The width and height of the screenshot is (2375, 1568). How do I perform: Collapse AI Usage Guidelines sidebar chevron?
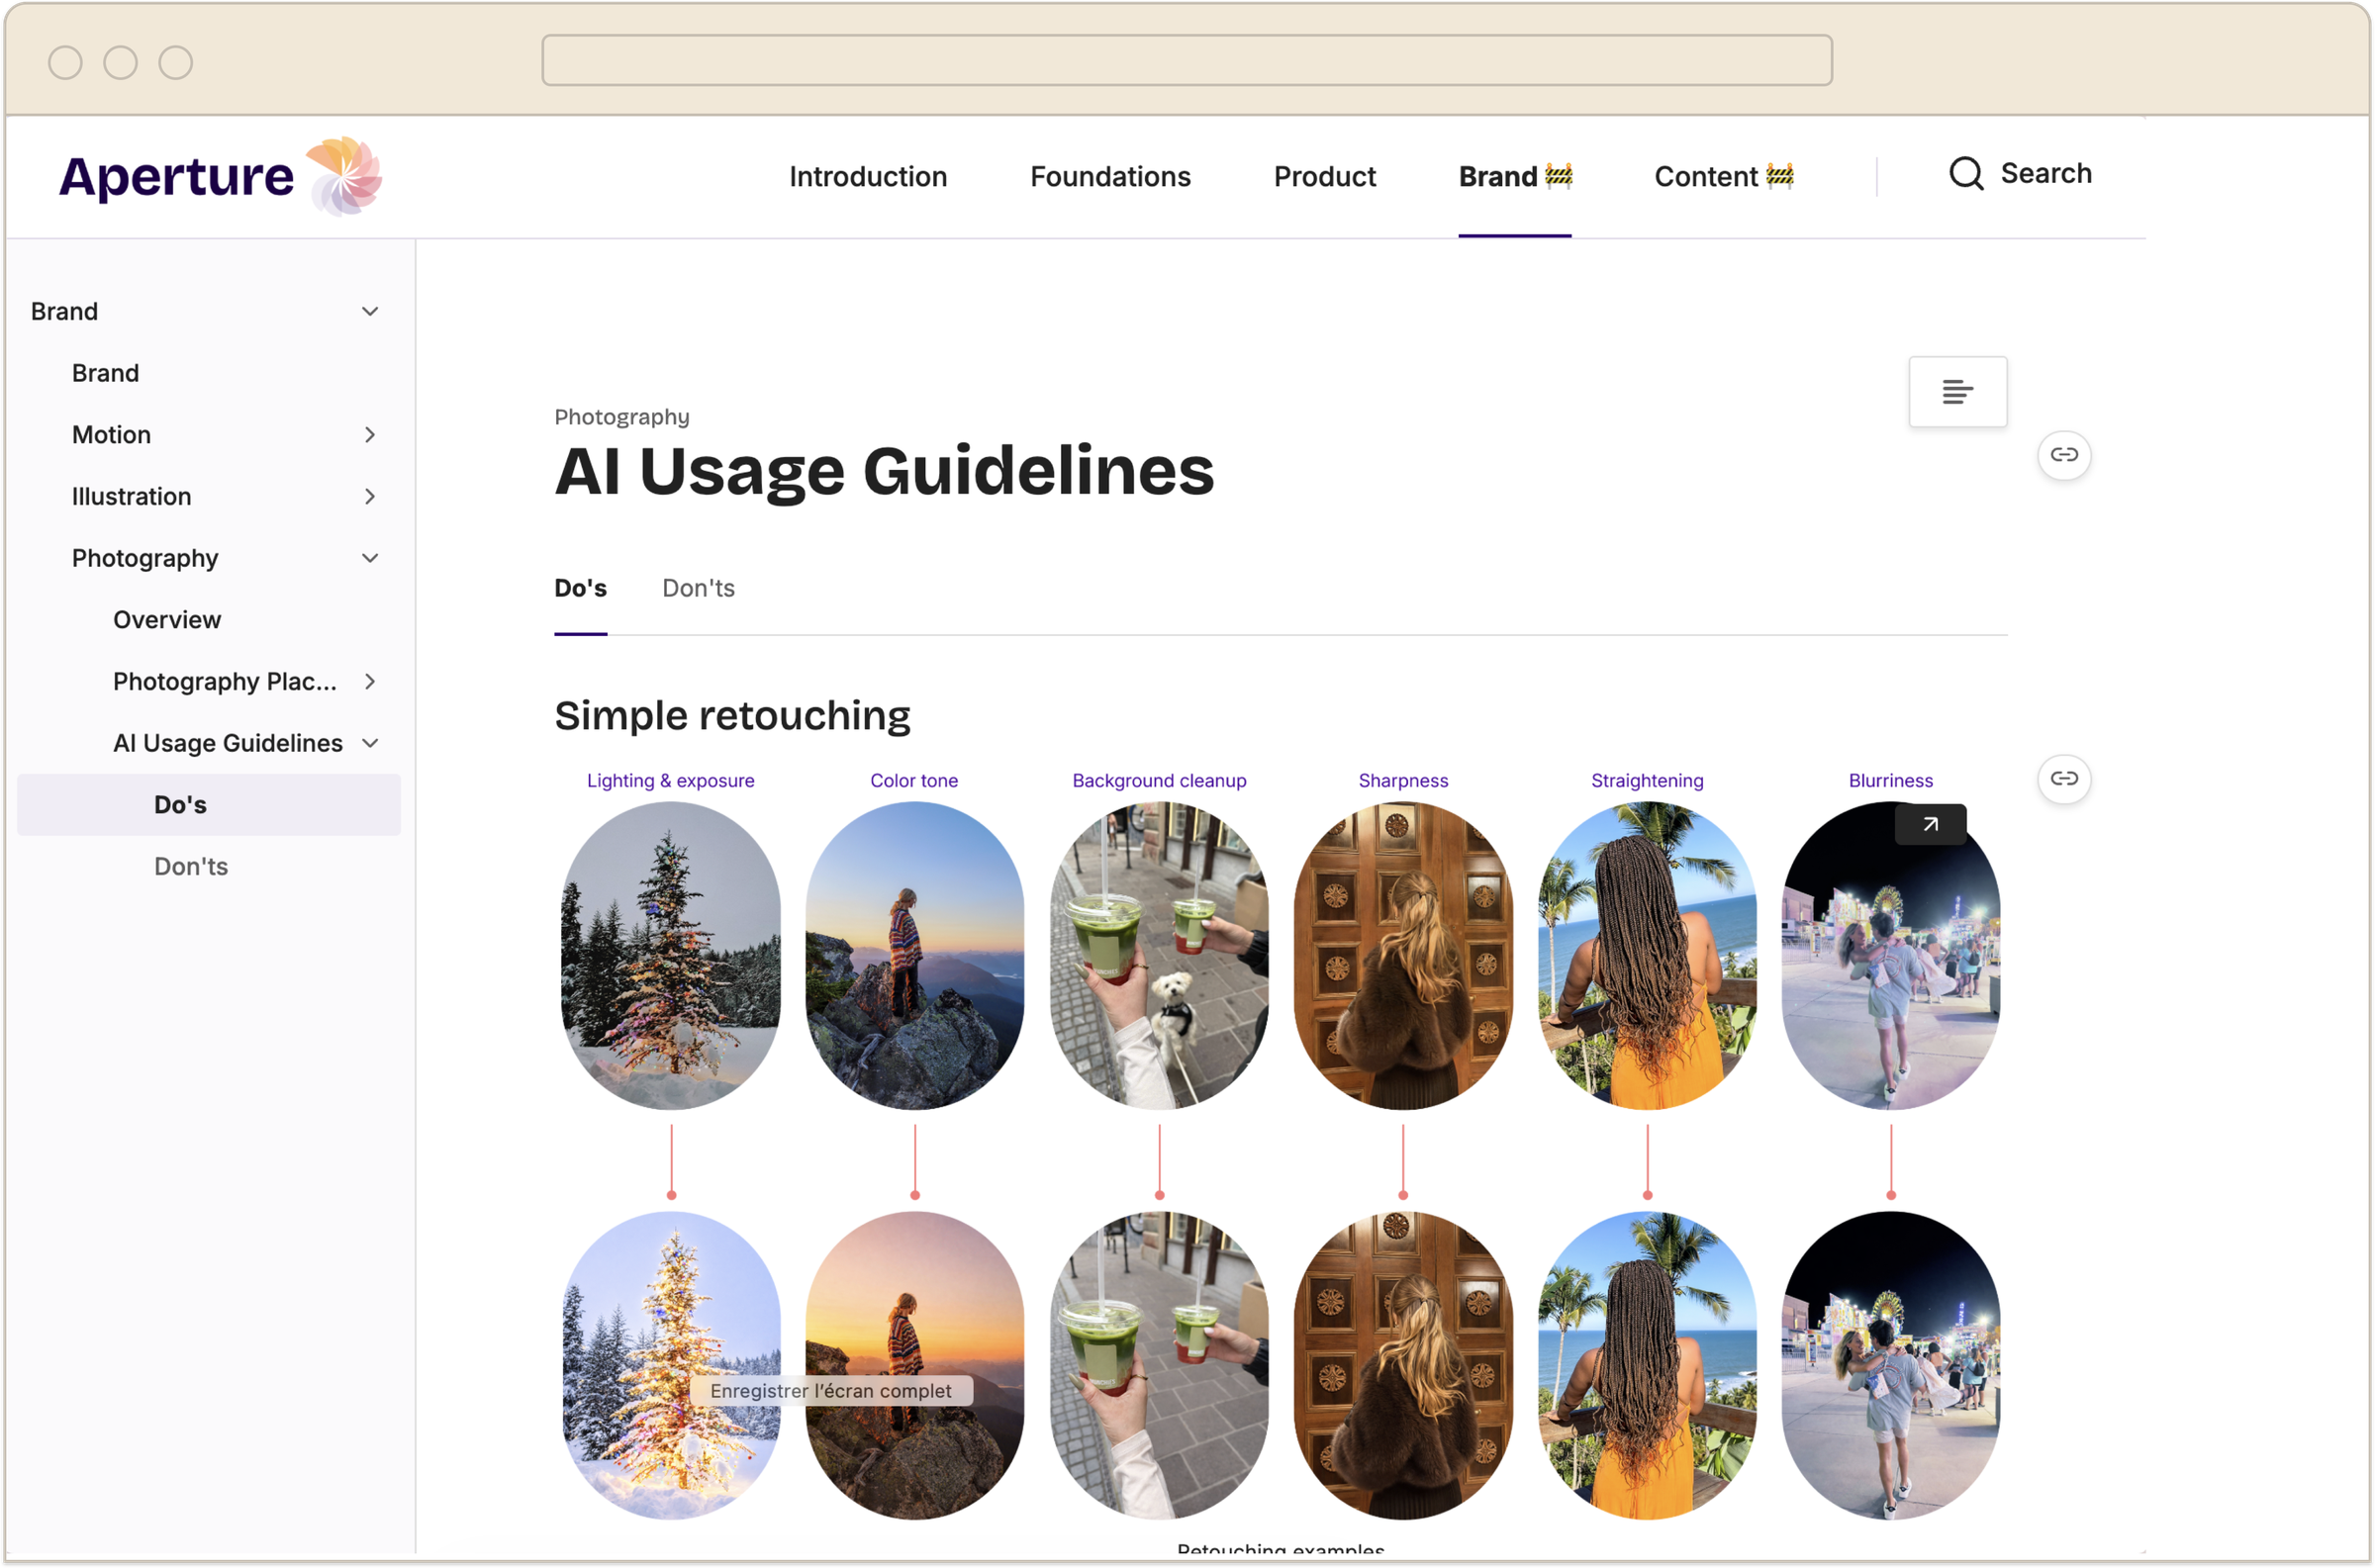point(370,743)
